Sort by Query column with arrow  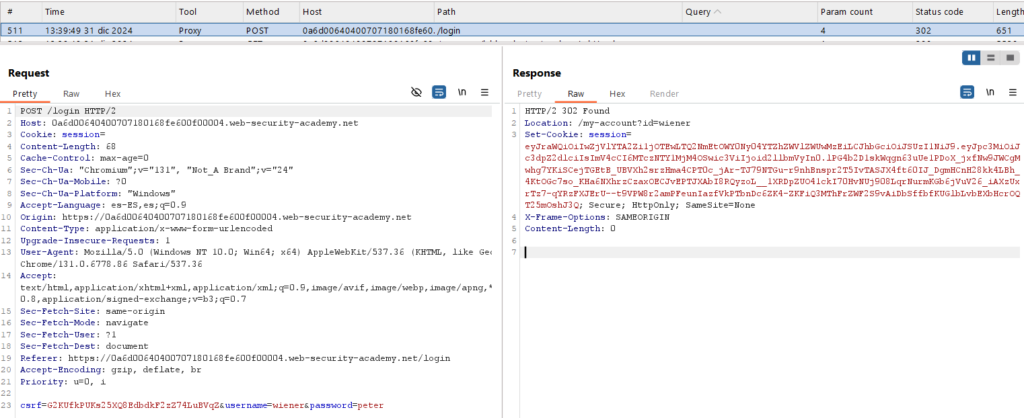(x=749, y=12)
